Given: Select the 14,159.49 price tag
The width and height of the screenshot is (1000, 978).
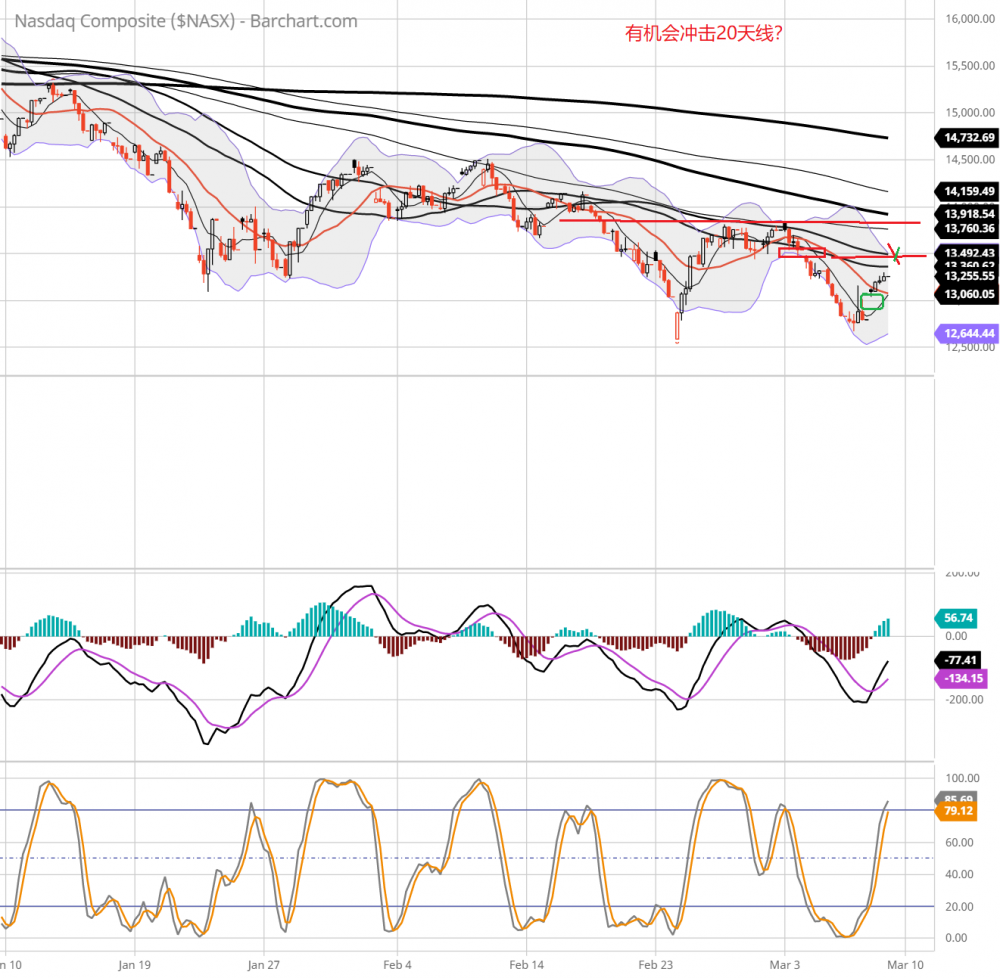Looking at the screenshot, I should pyautogui.click(x=964, y=191).
